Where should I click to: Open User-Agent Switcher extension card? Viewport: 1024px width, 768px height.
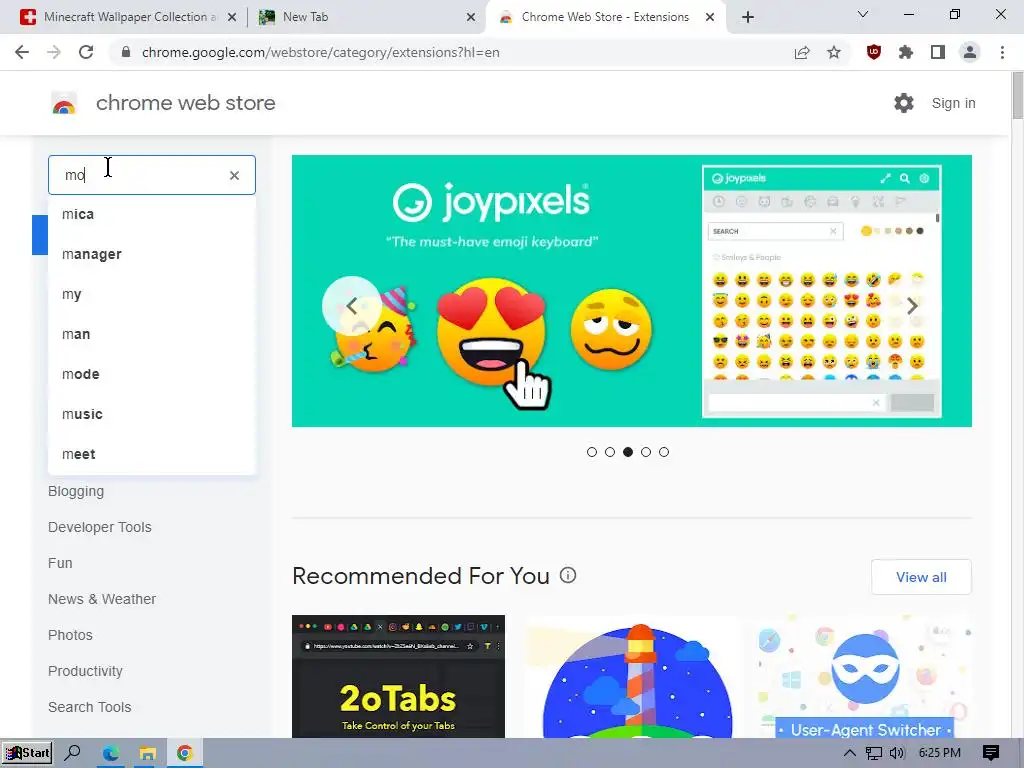[x=865, y=677]
